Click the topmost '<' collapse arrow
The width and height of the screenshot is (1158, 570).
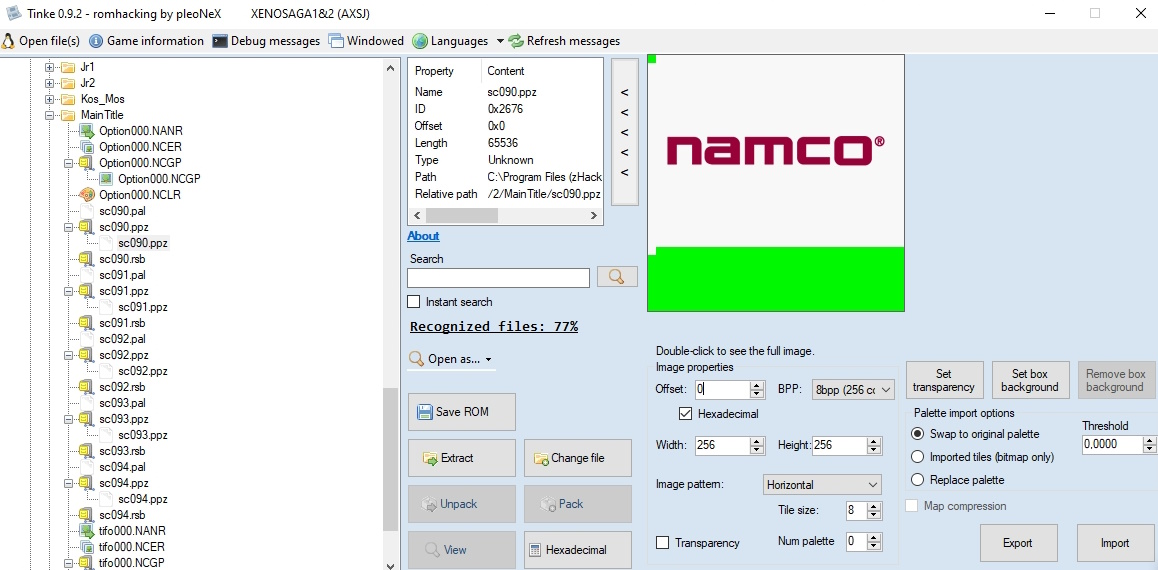point(624,92)
